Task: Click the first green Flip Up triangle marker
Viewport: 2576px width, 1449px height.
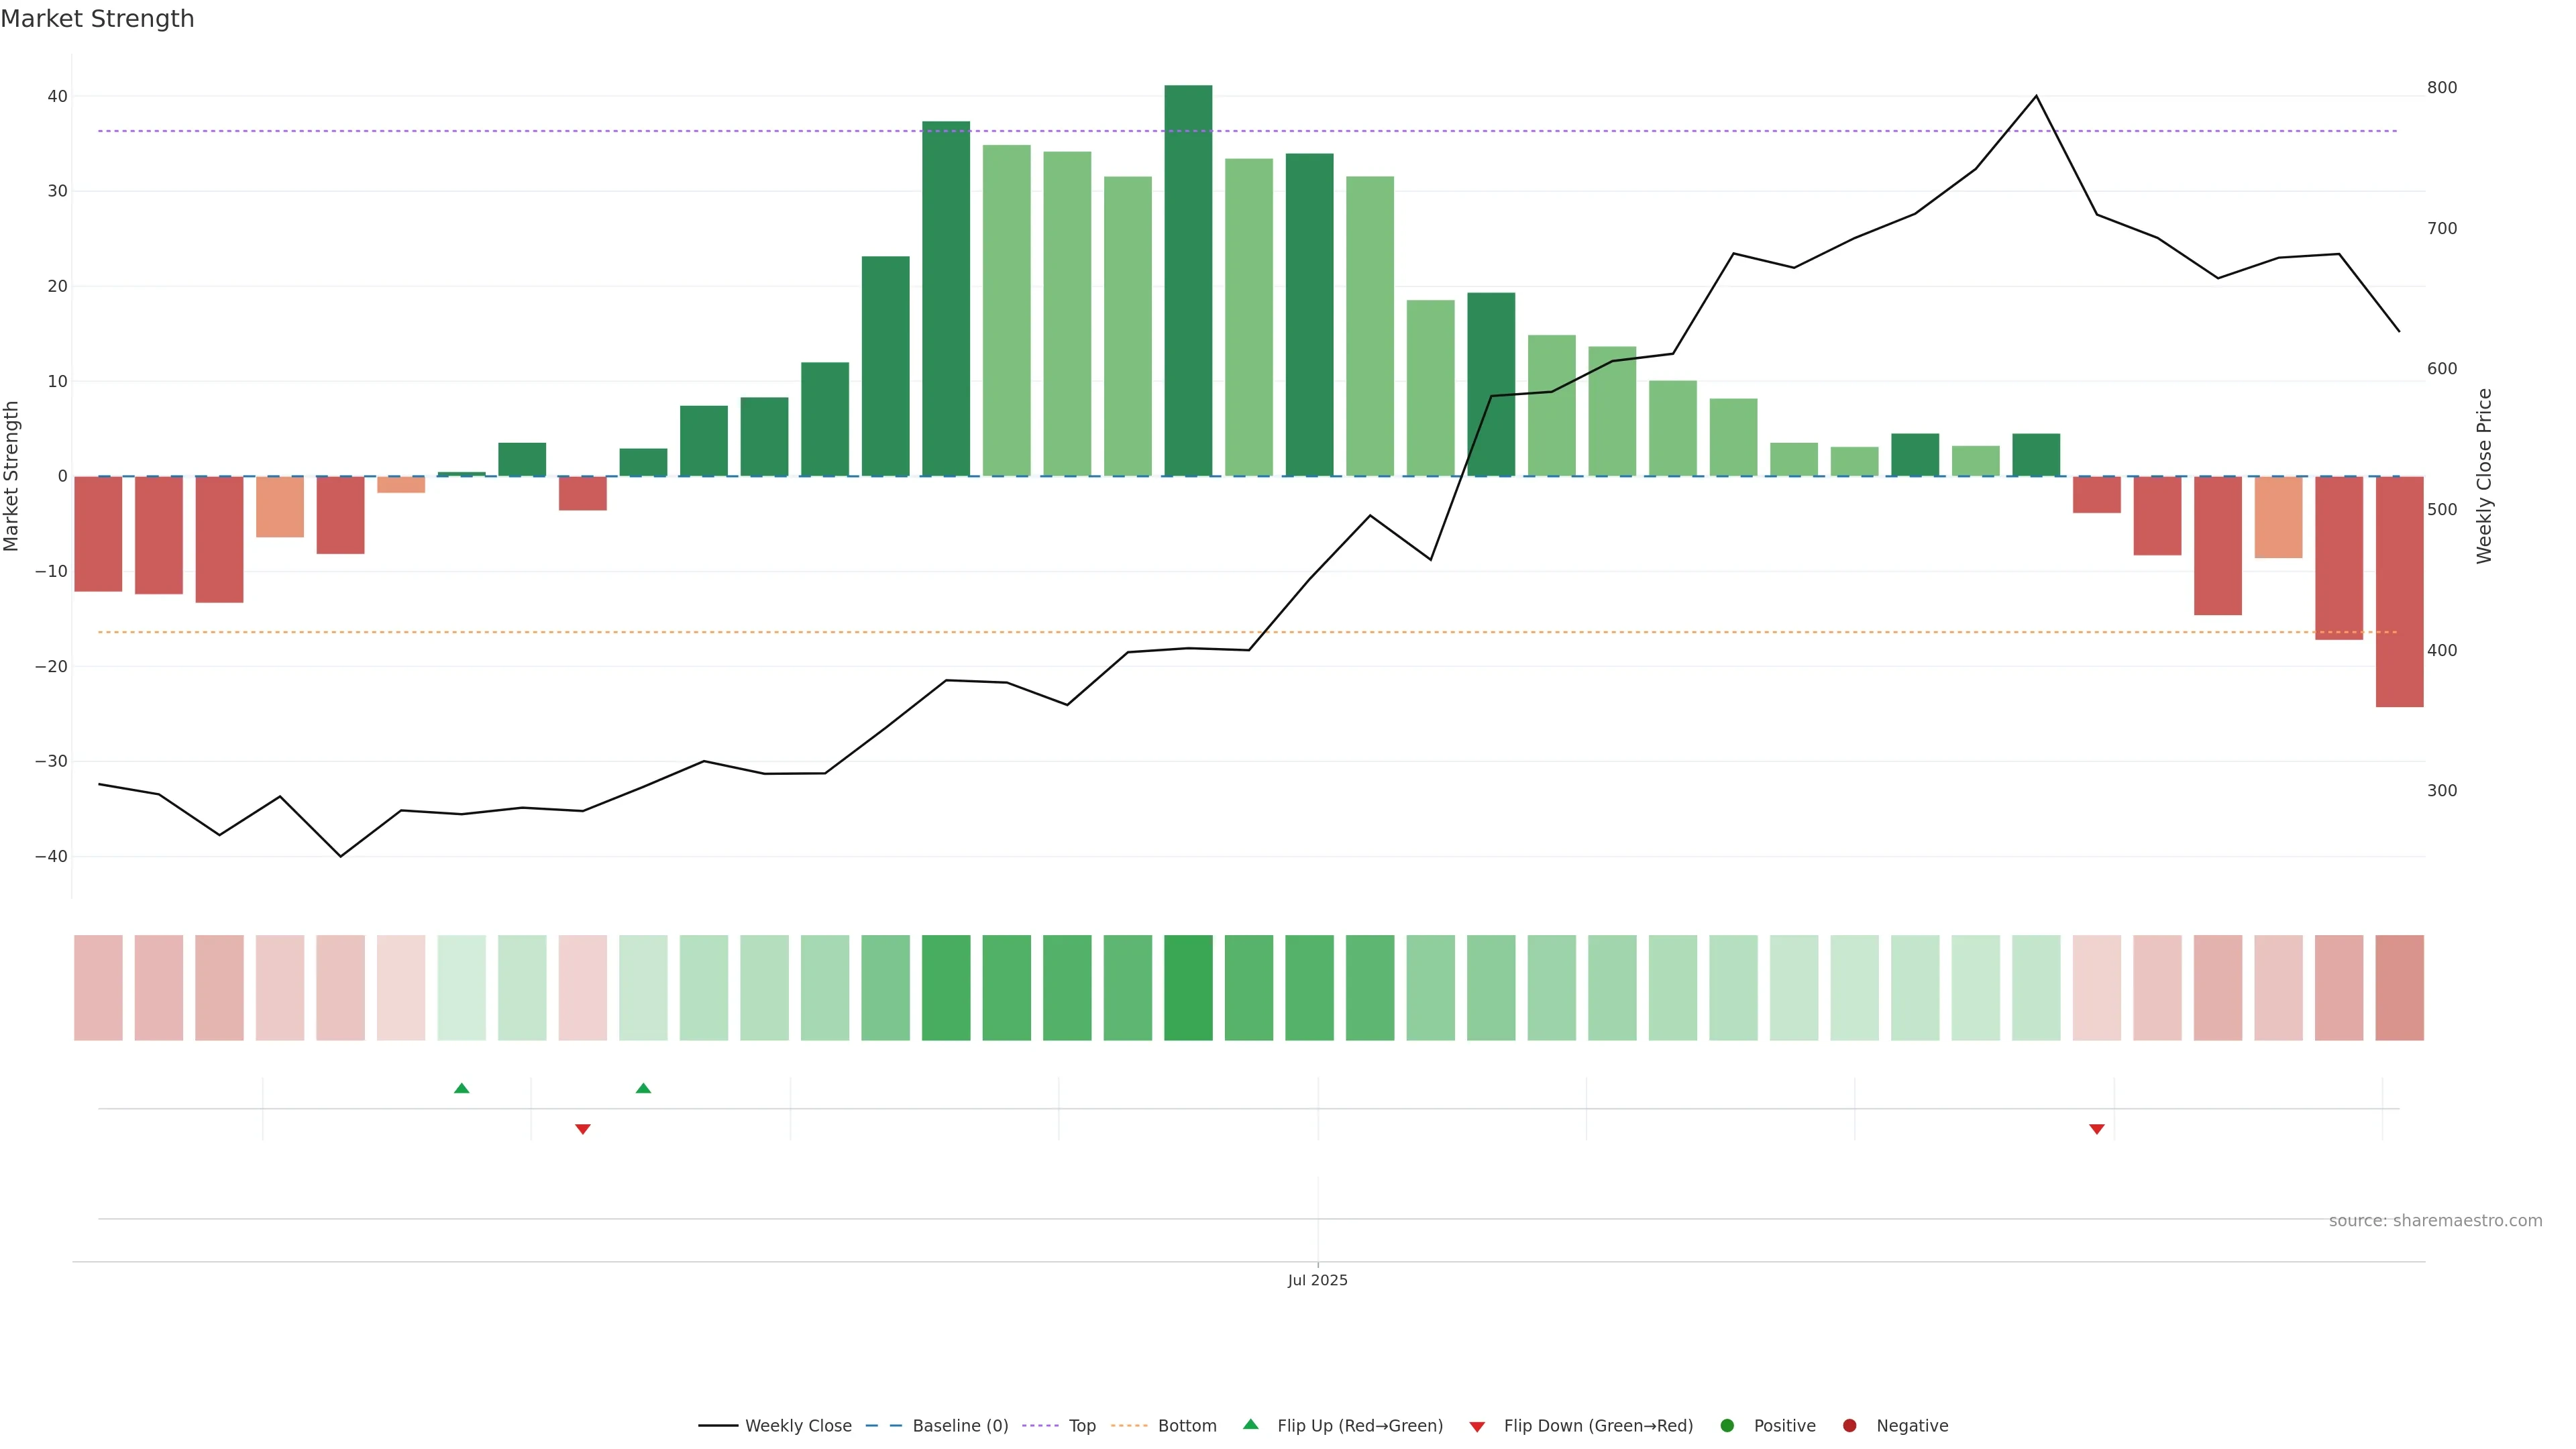Action: [x=461, y=1088]
